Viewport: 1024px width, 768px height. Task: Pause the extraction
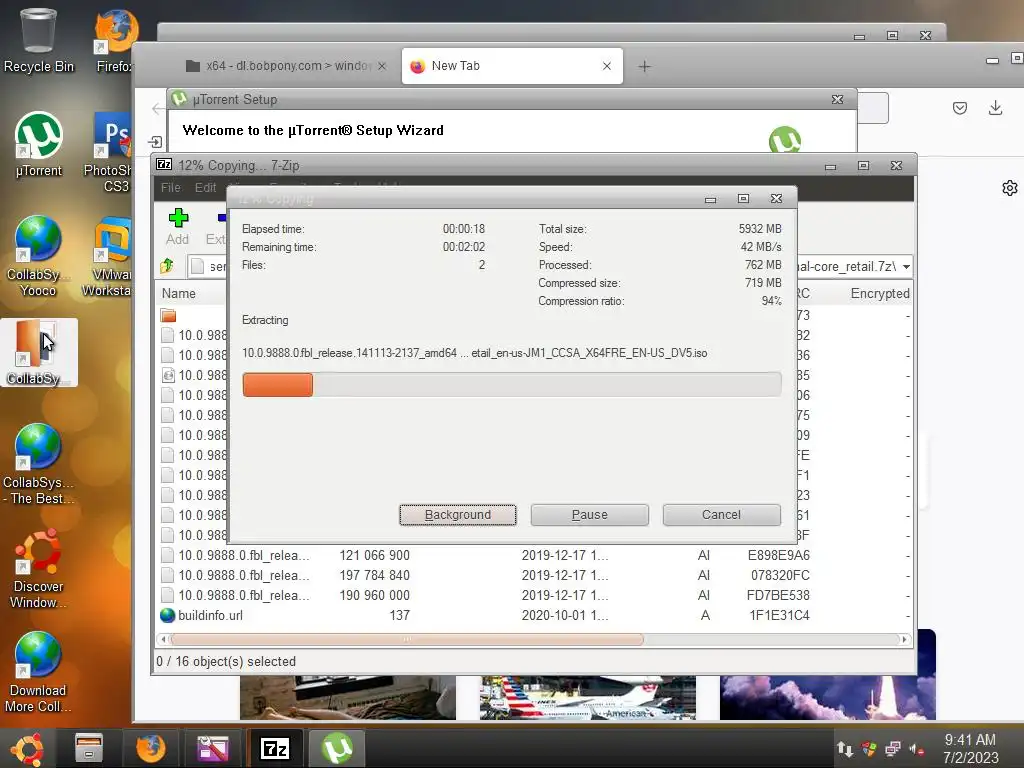[590, 515]
